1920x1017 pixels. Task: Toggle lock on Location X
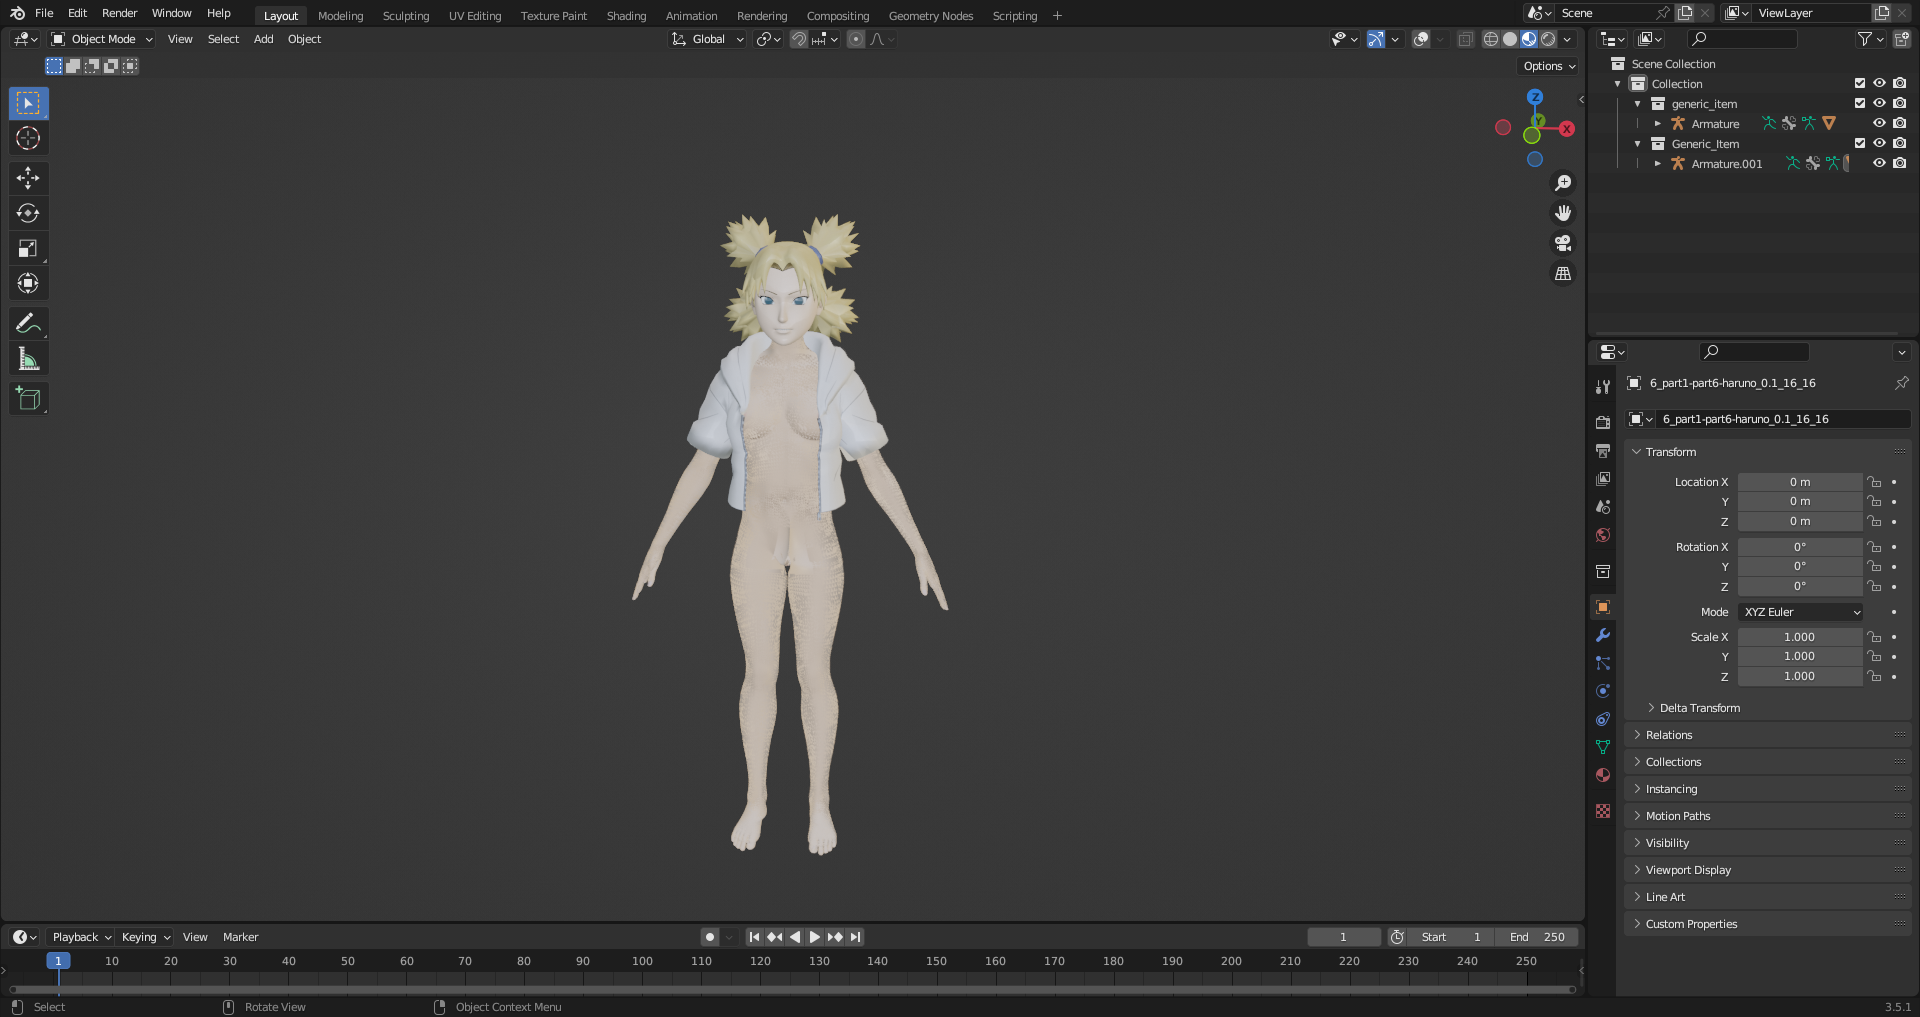[1875, 482]
